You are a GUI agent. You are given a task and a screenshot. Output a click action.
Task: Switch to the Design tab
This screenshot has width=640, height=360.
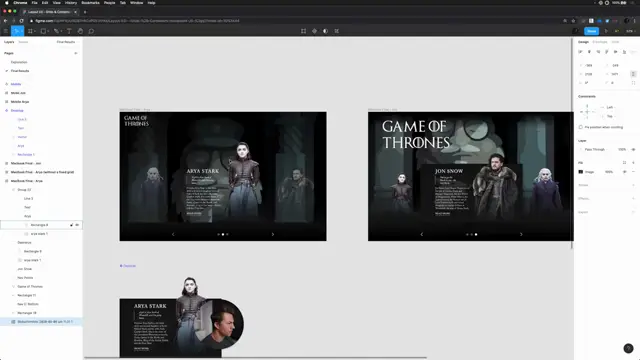(x=583, y=42)
